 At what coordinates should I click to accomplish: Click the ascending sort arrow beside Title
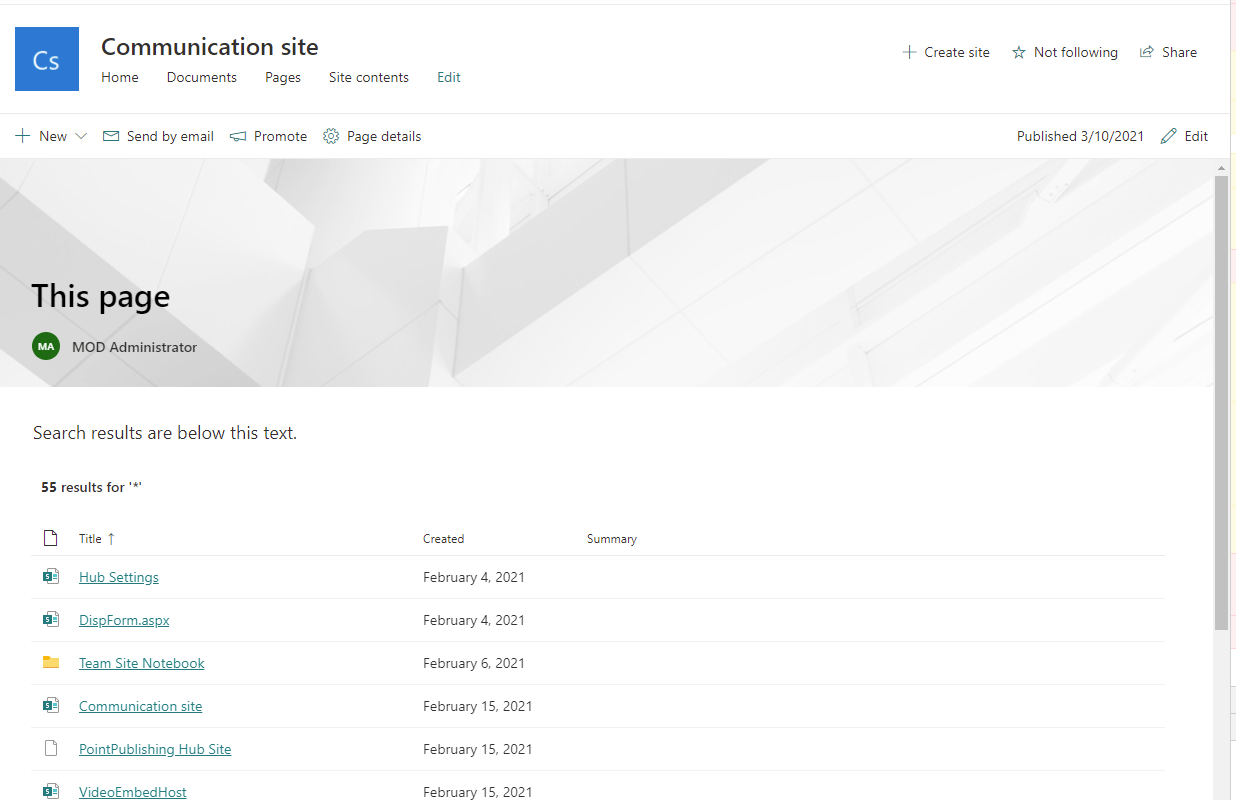[x=111, y=538]
